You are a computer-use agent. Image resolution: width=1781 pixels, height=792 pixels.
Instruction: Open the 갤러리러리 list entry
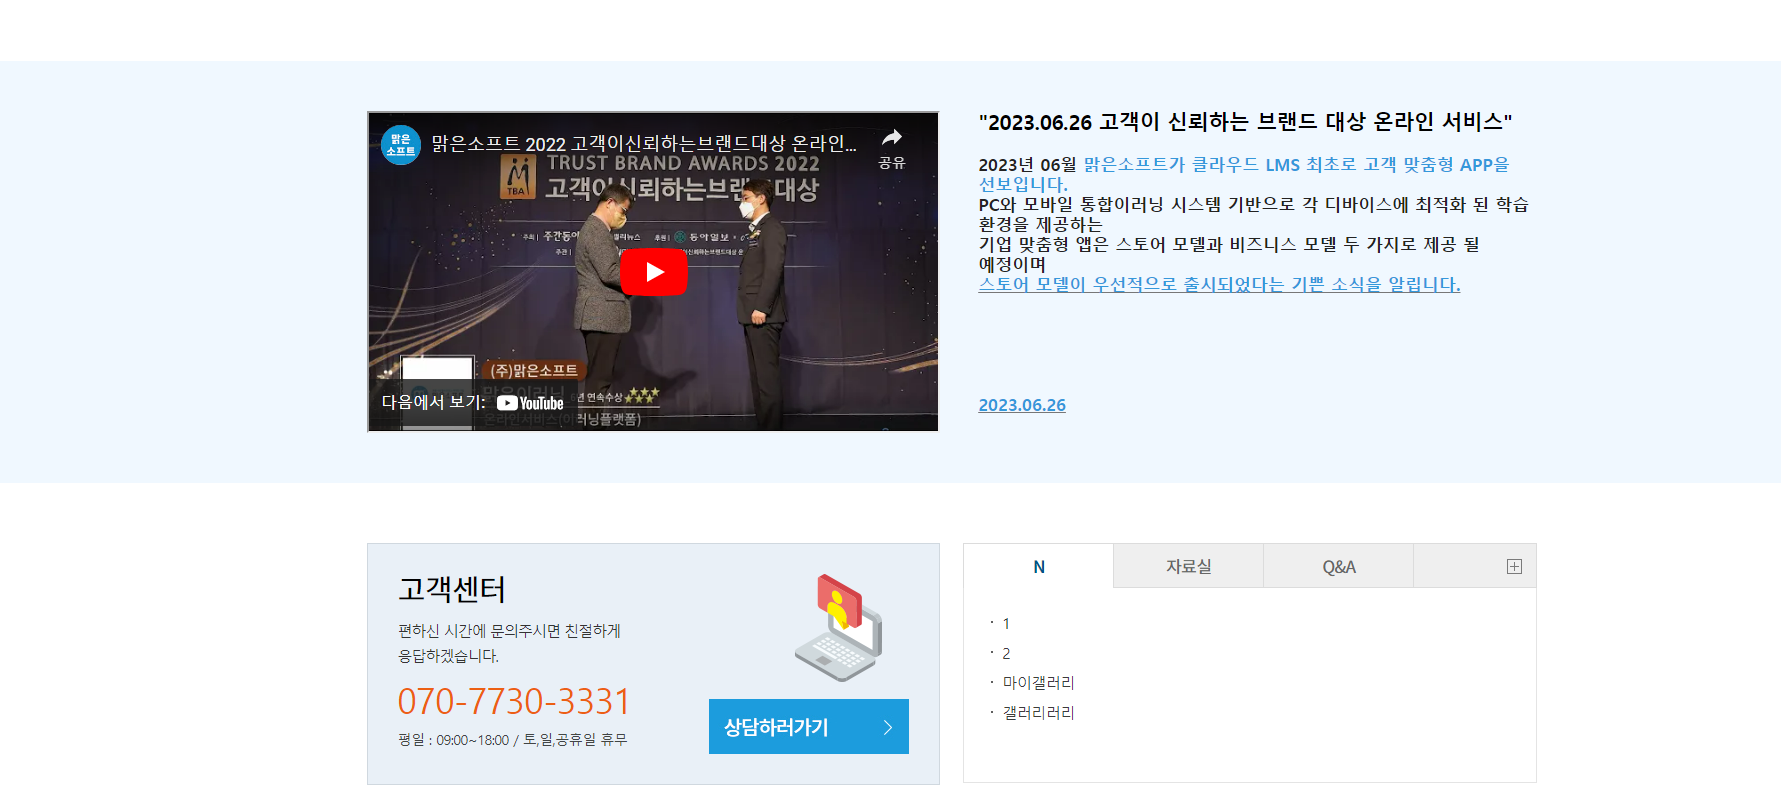[x=1038, y=713]
